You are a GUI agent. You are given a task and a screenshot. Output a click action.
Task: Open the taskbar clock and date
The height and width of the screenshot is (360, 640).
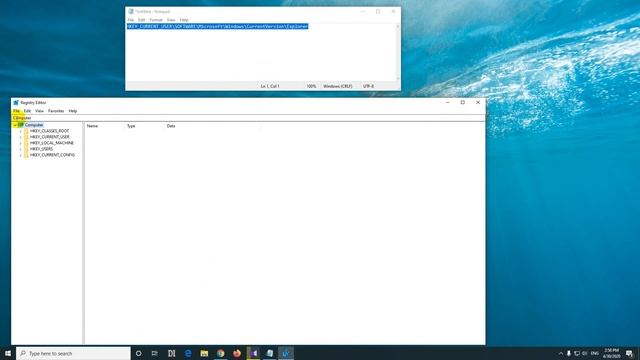coord(611,353)
